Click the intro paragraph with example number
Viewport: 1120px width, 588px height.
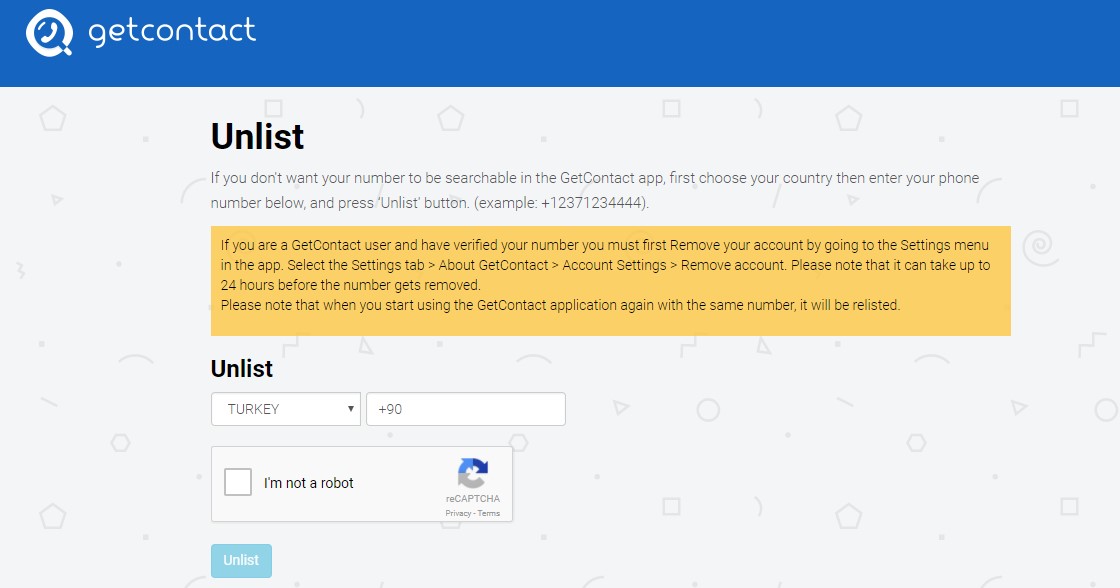(x=594, y=190)
